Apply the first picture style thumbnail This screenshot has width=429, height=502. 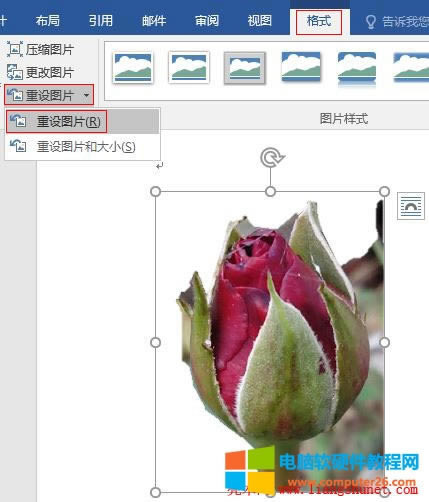(133, 68)
